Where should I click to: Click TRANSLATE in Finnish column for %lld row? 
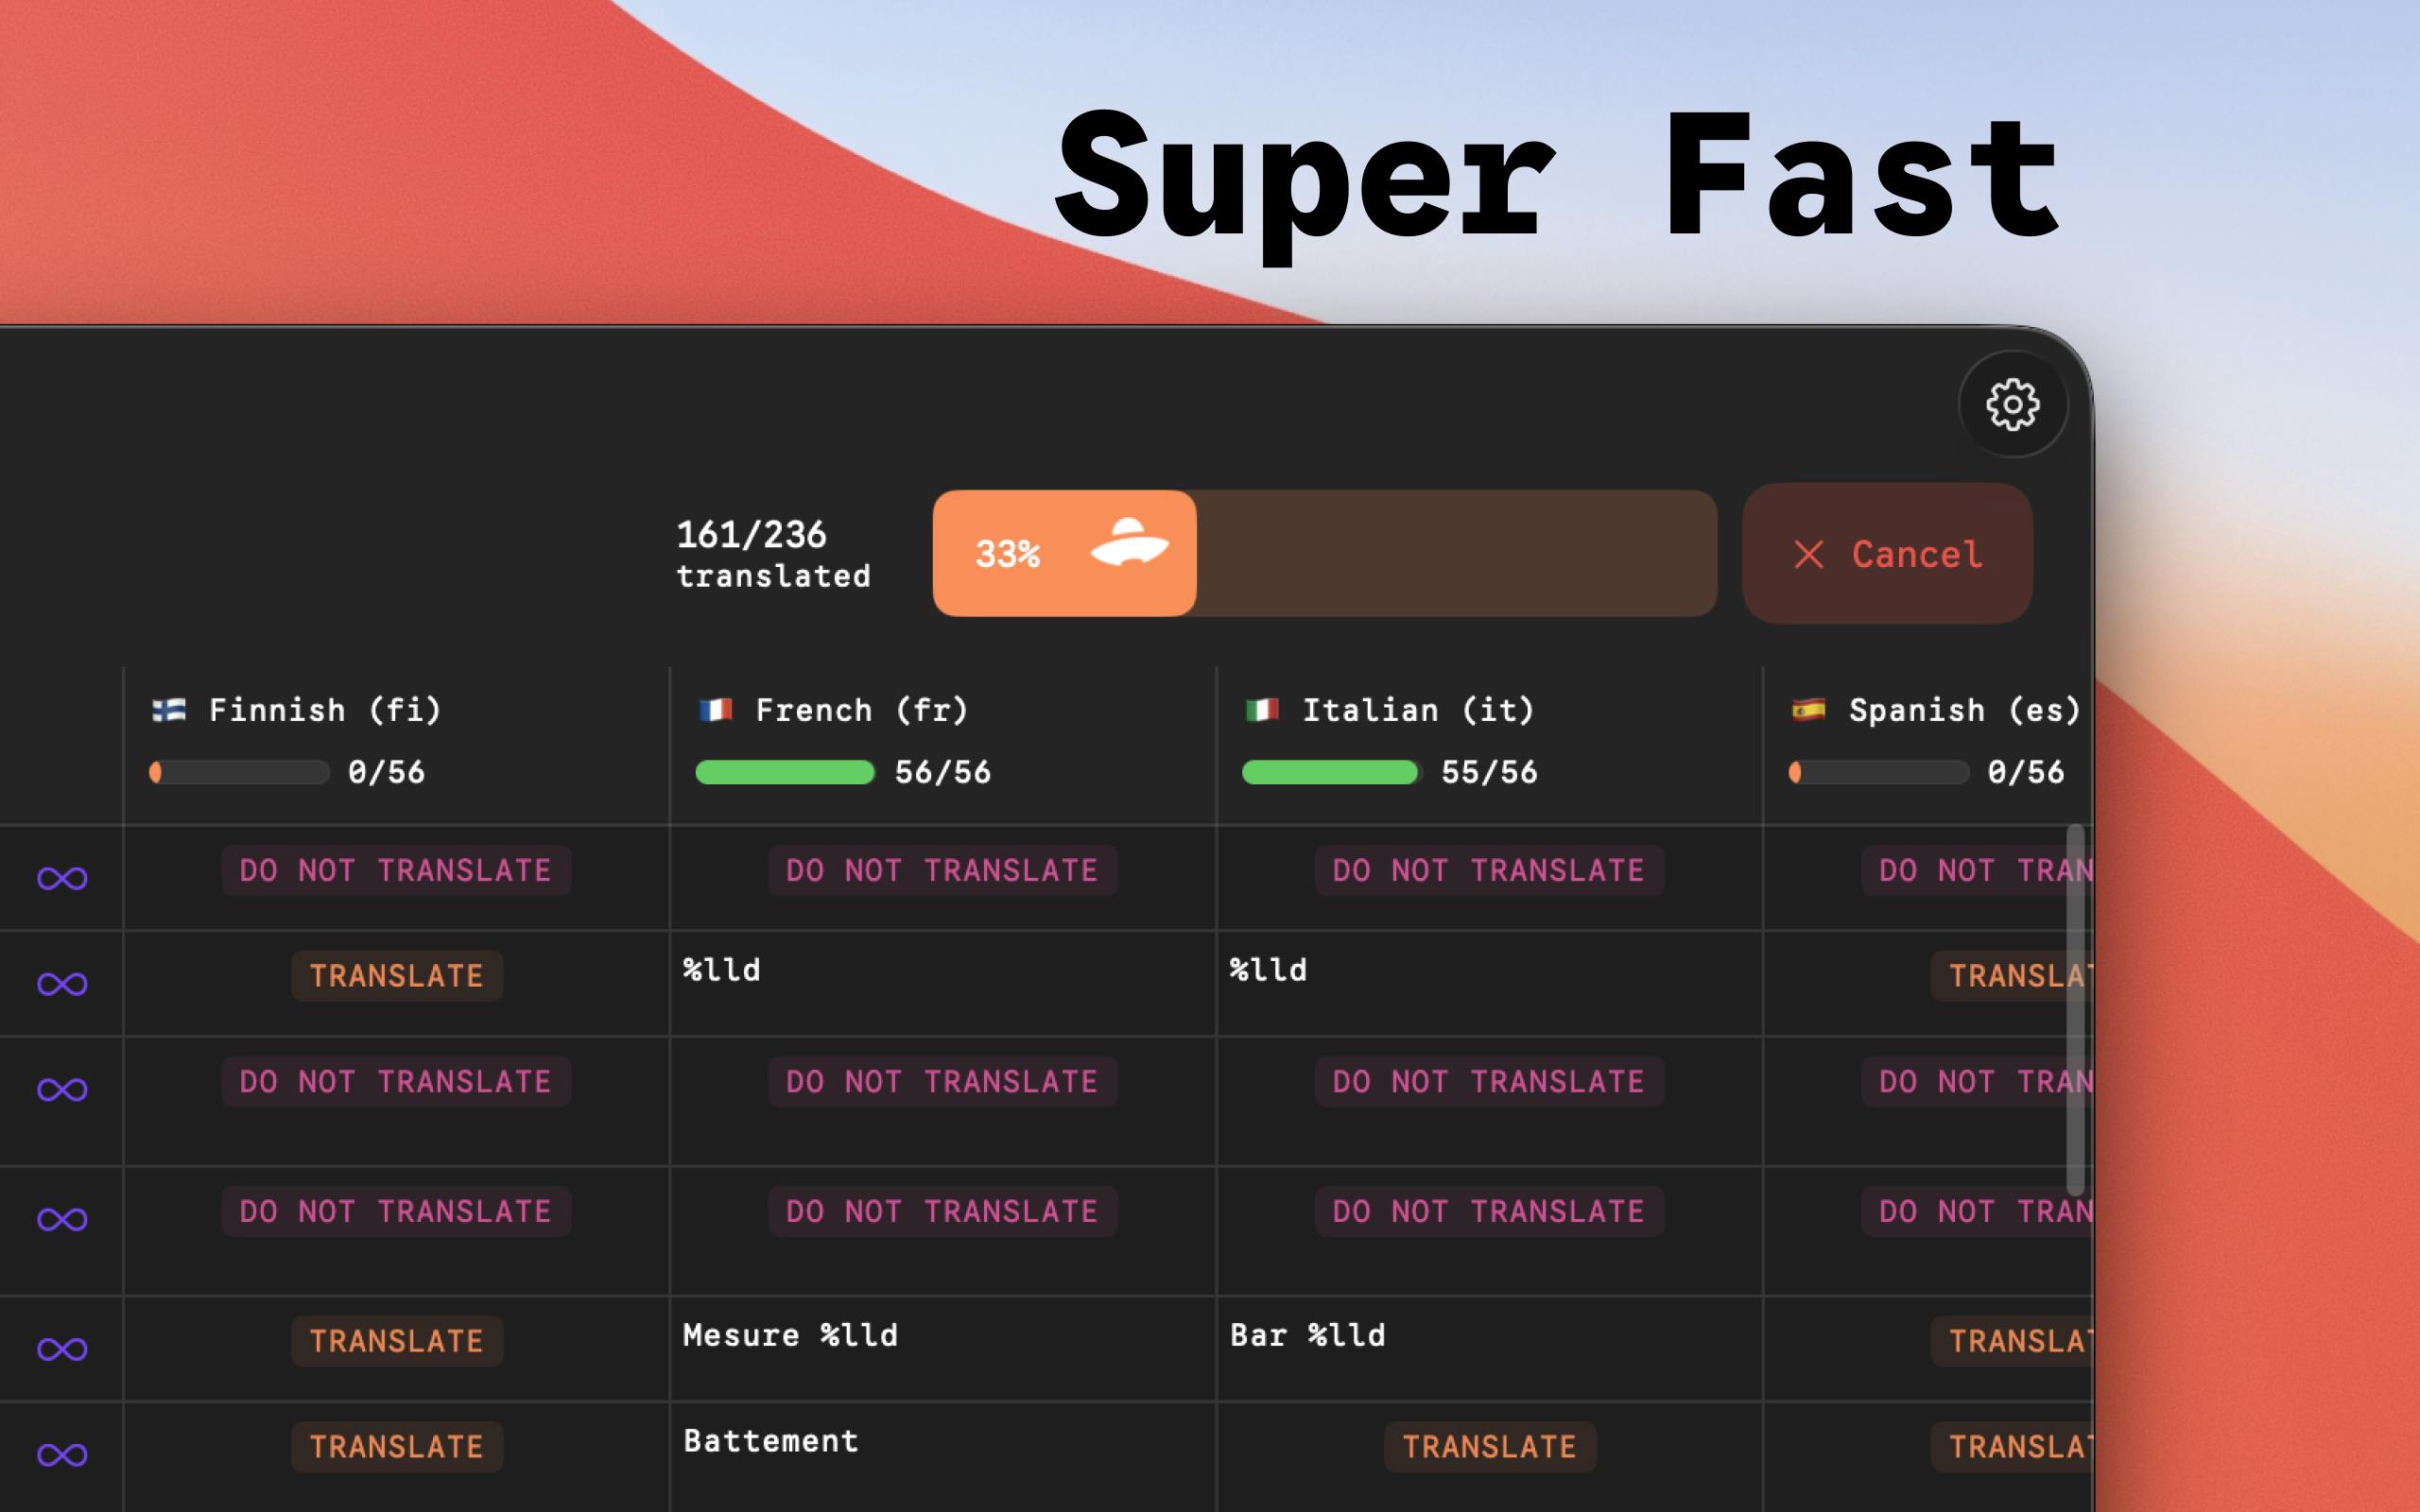pos(397,976)
